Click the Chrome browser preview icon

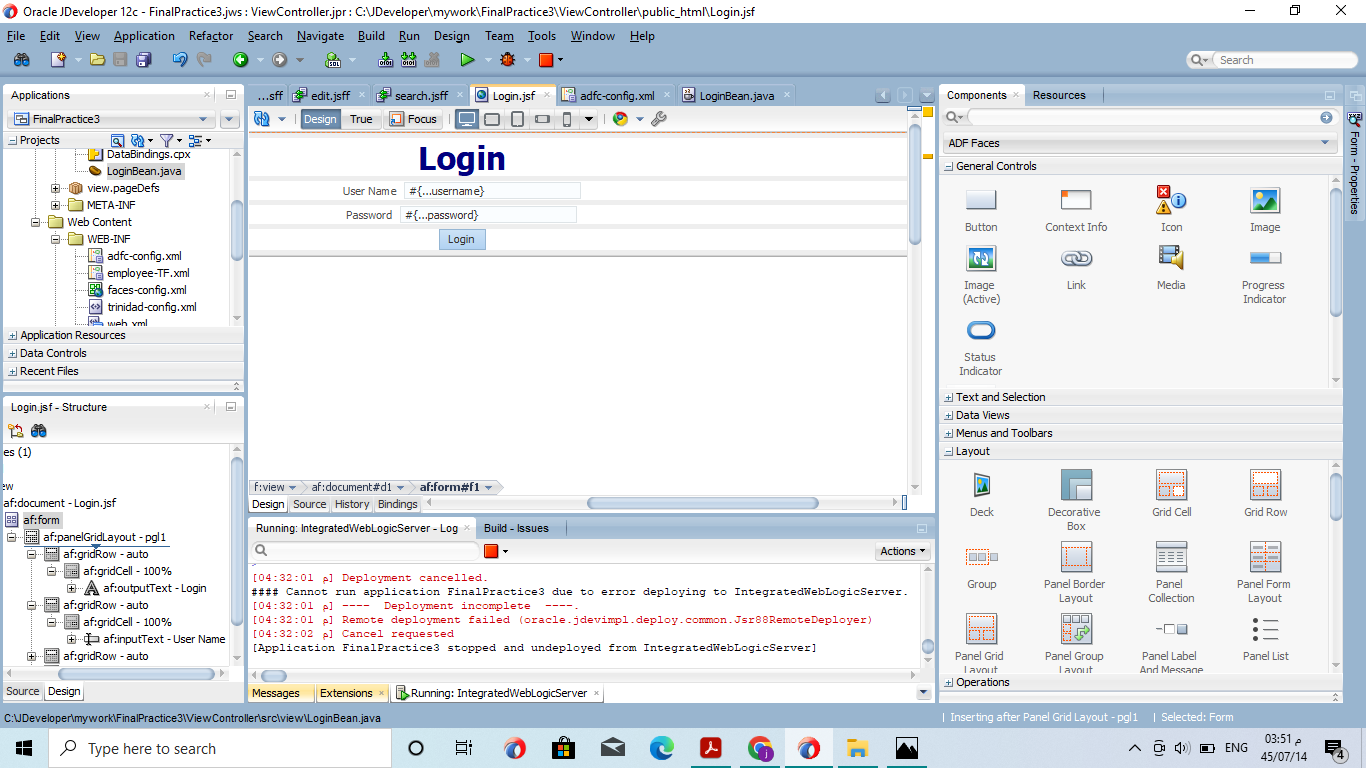pyautogui.click(x=620, y=119)
